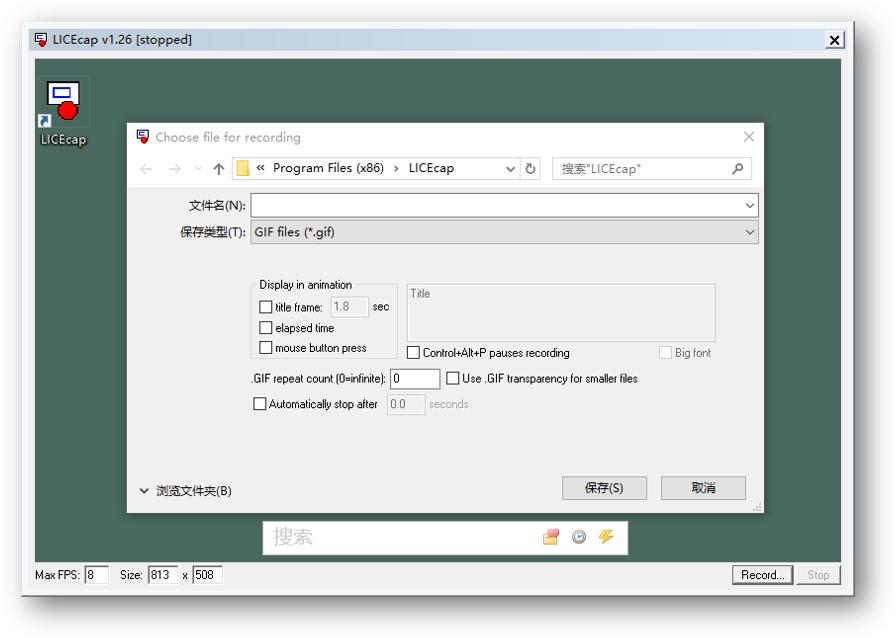Select LICEcap breadcrumb in path
896x638 pixels.
431,168
